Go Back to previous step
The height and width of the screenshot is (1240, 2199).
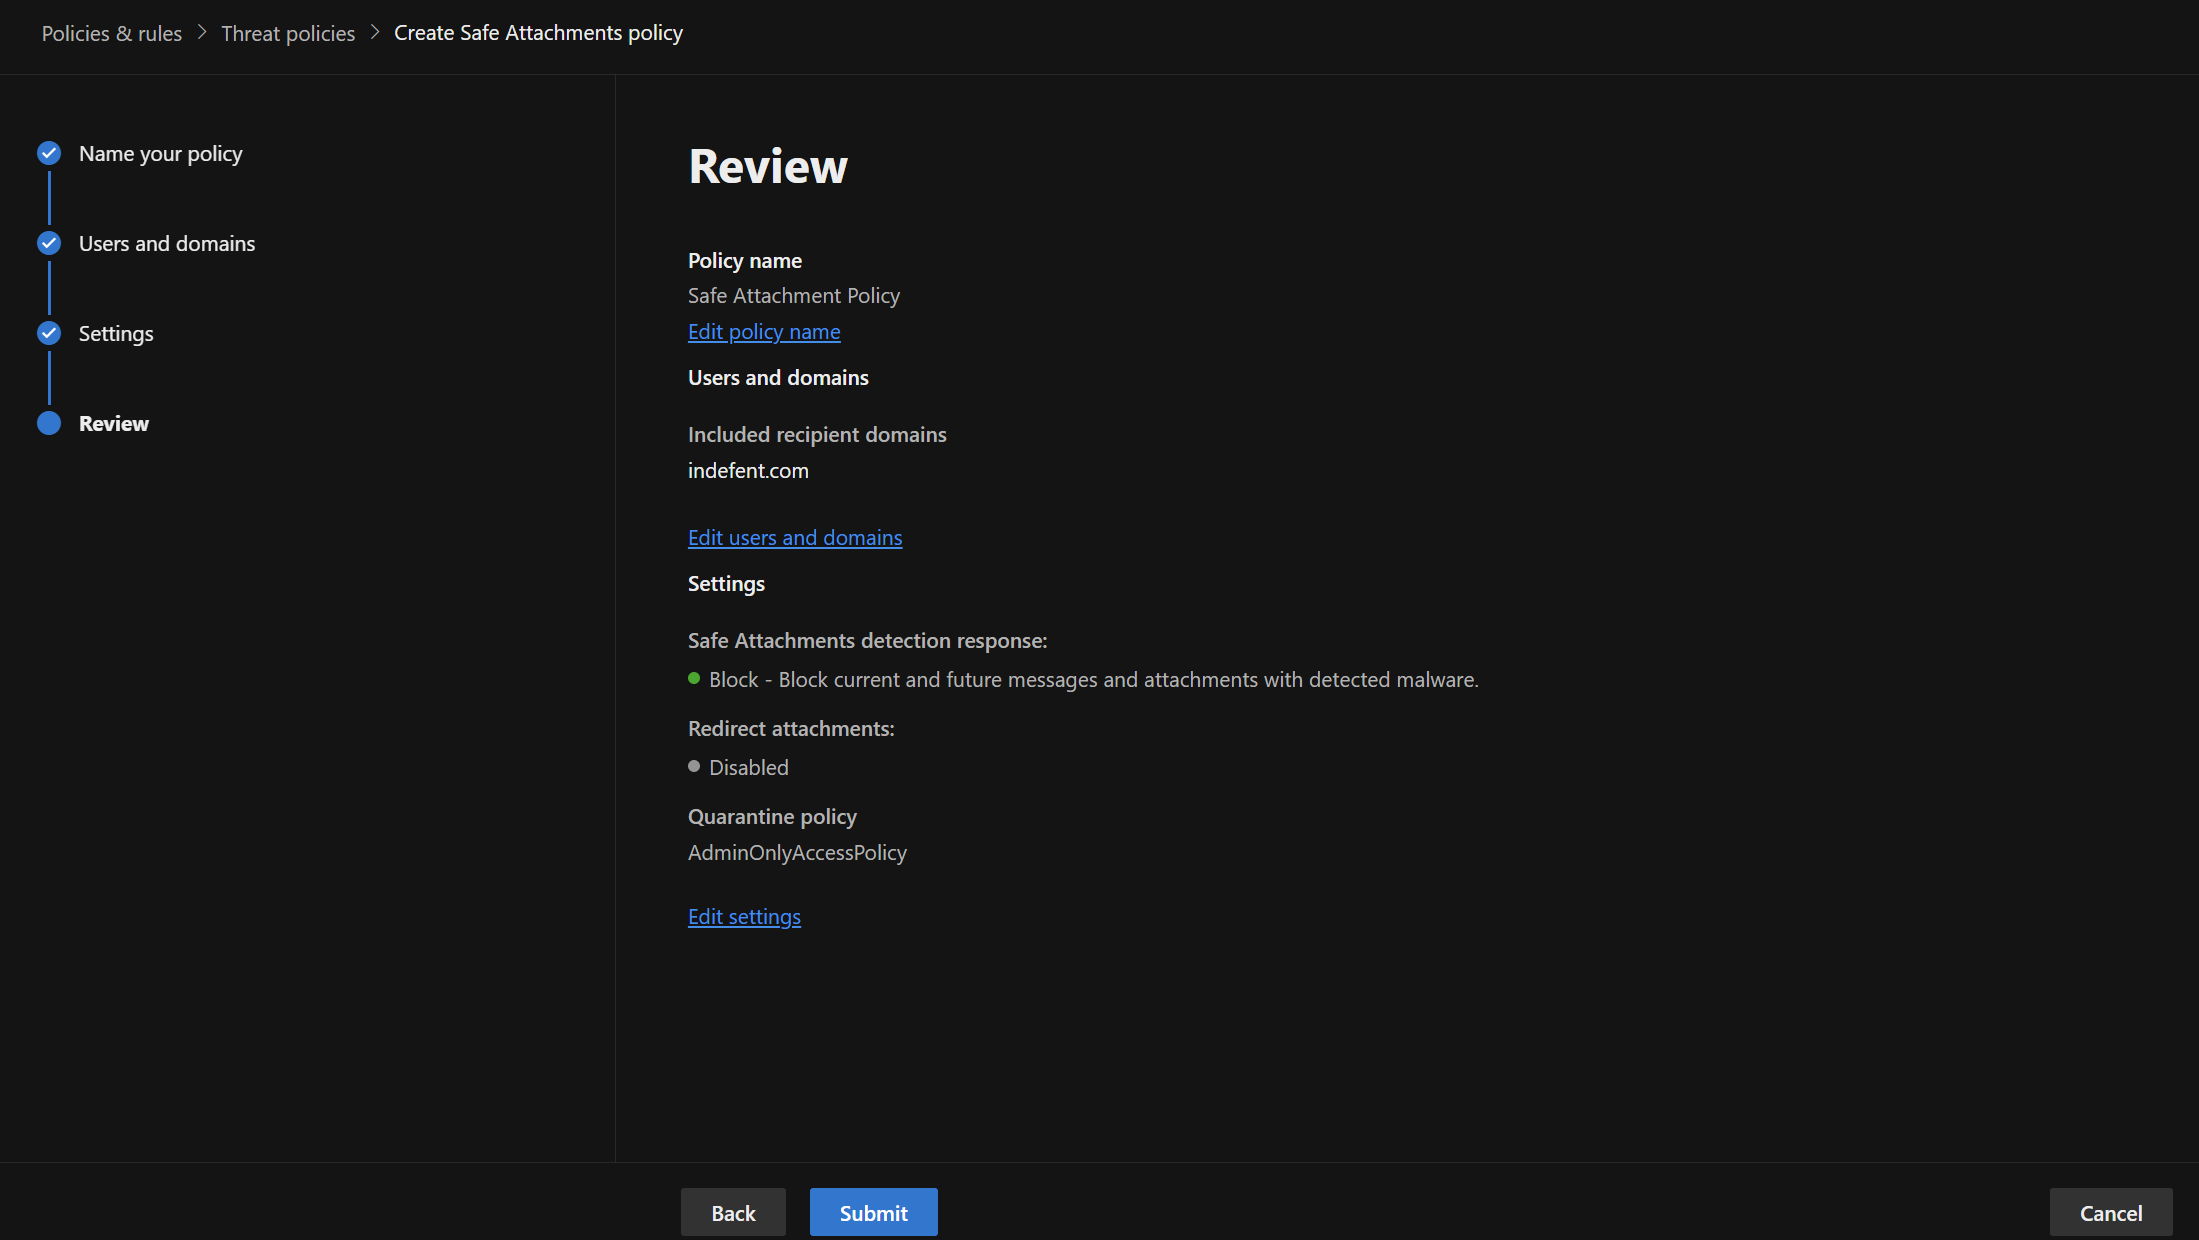733,1213
